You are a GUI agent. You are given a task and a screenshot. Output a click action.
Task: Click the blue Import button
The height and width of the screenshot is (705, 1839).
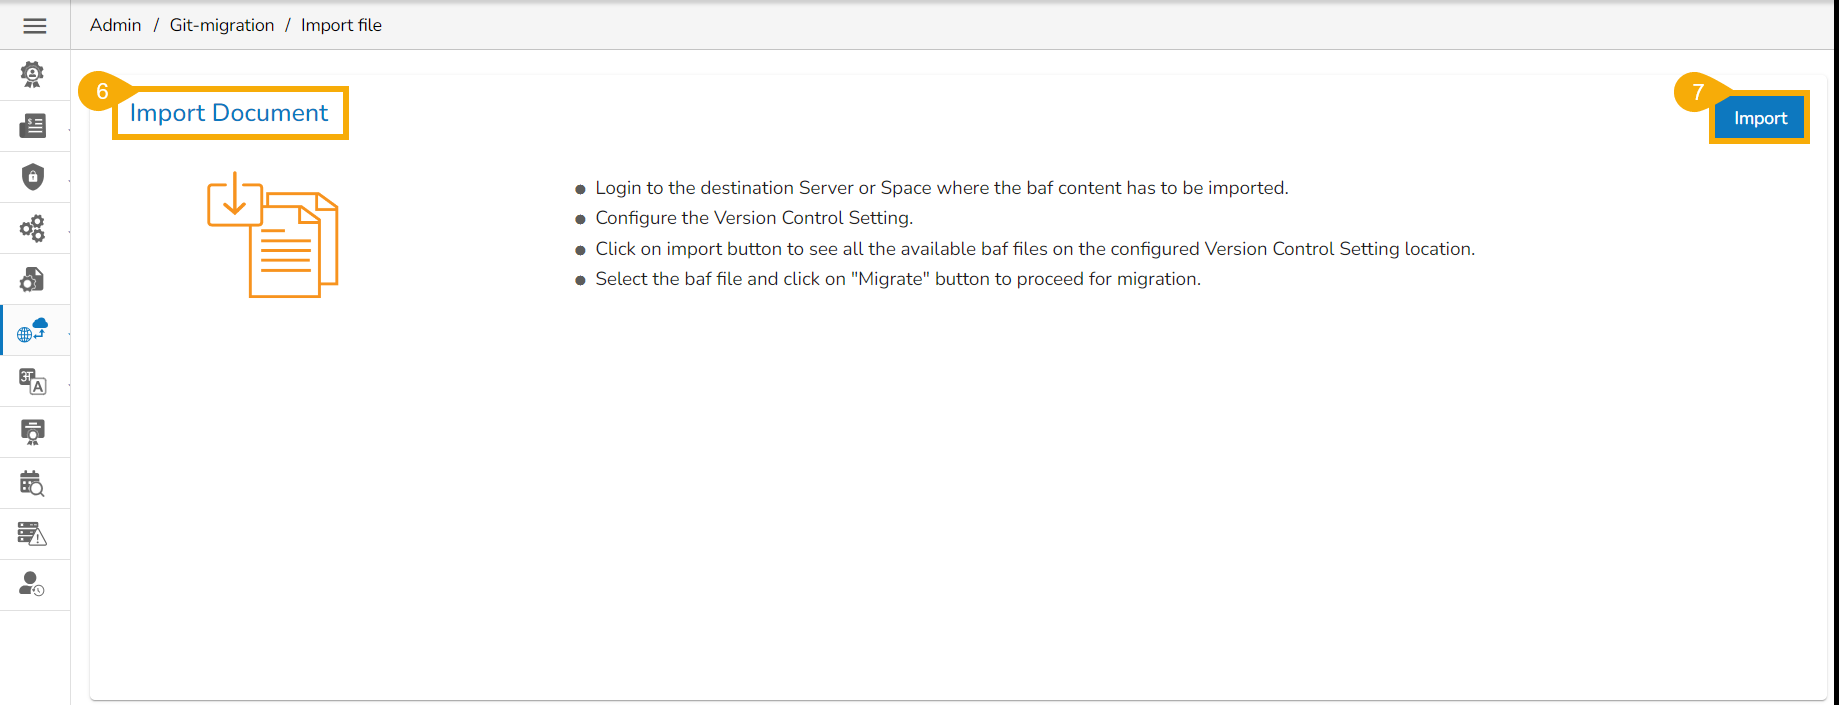[1760, 118]
